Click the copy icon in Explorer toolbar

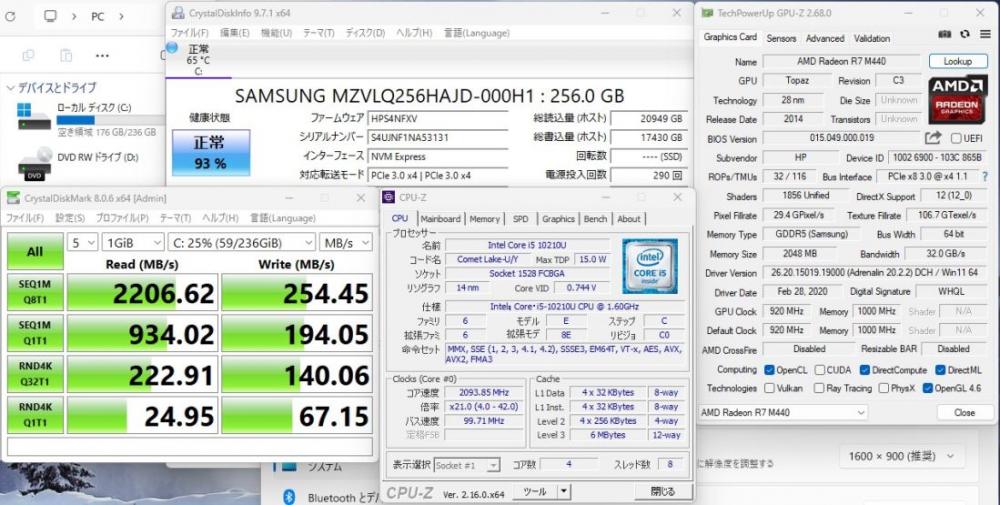pyautogui.click(x=28, y=56)
